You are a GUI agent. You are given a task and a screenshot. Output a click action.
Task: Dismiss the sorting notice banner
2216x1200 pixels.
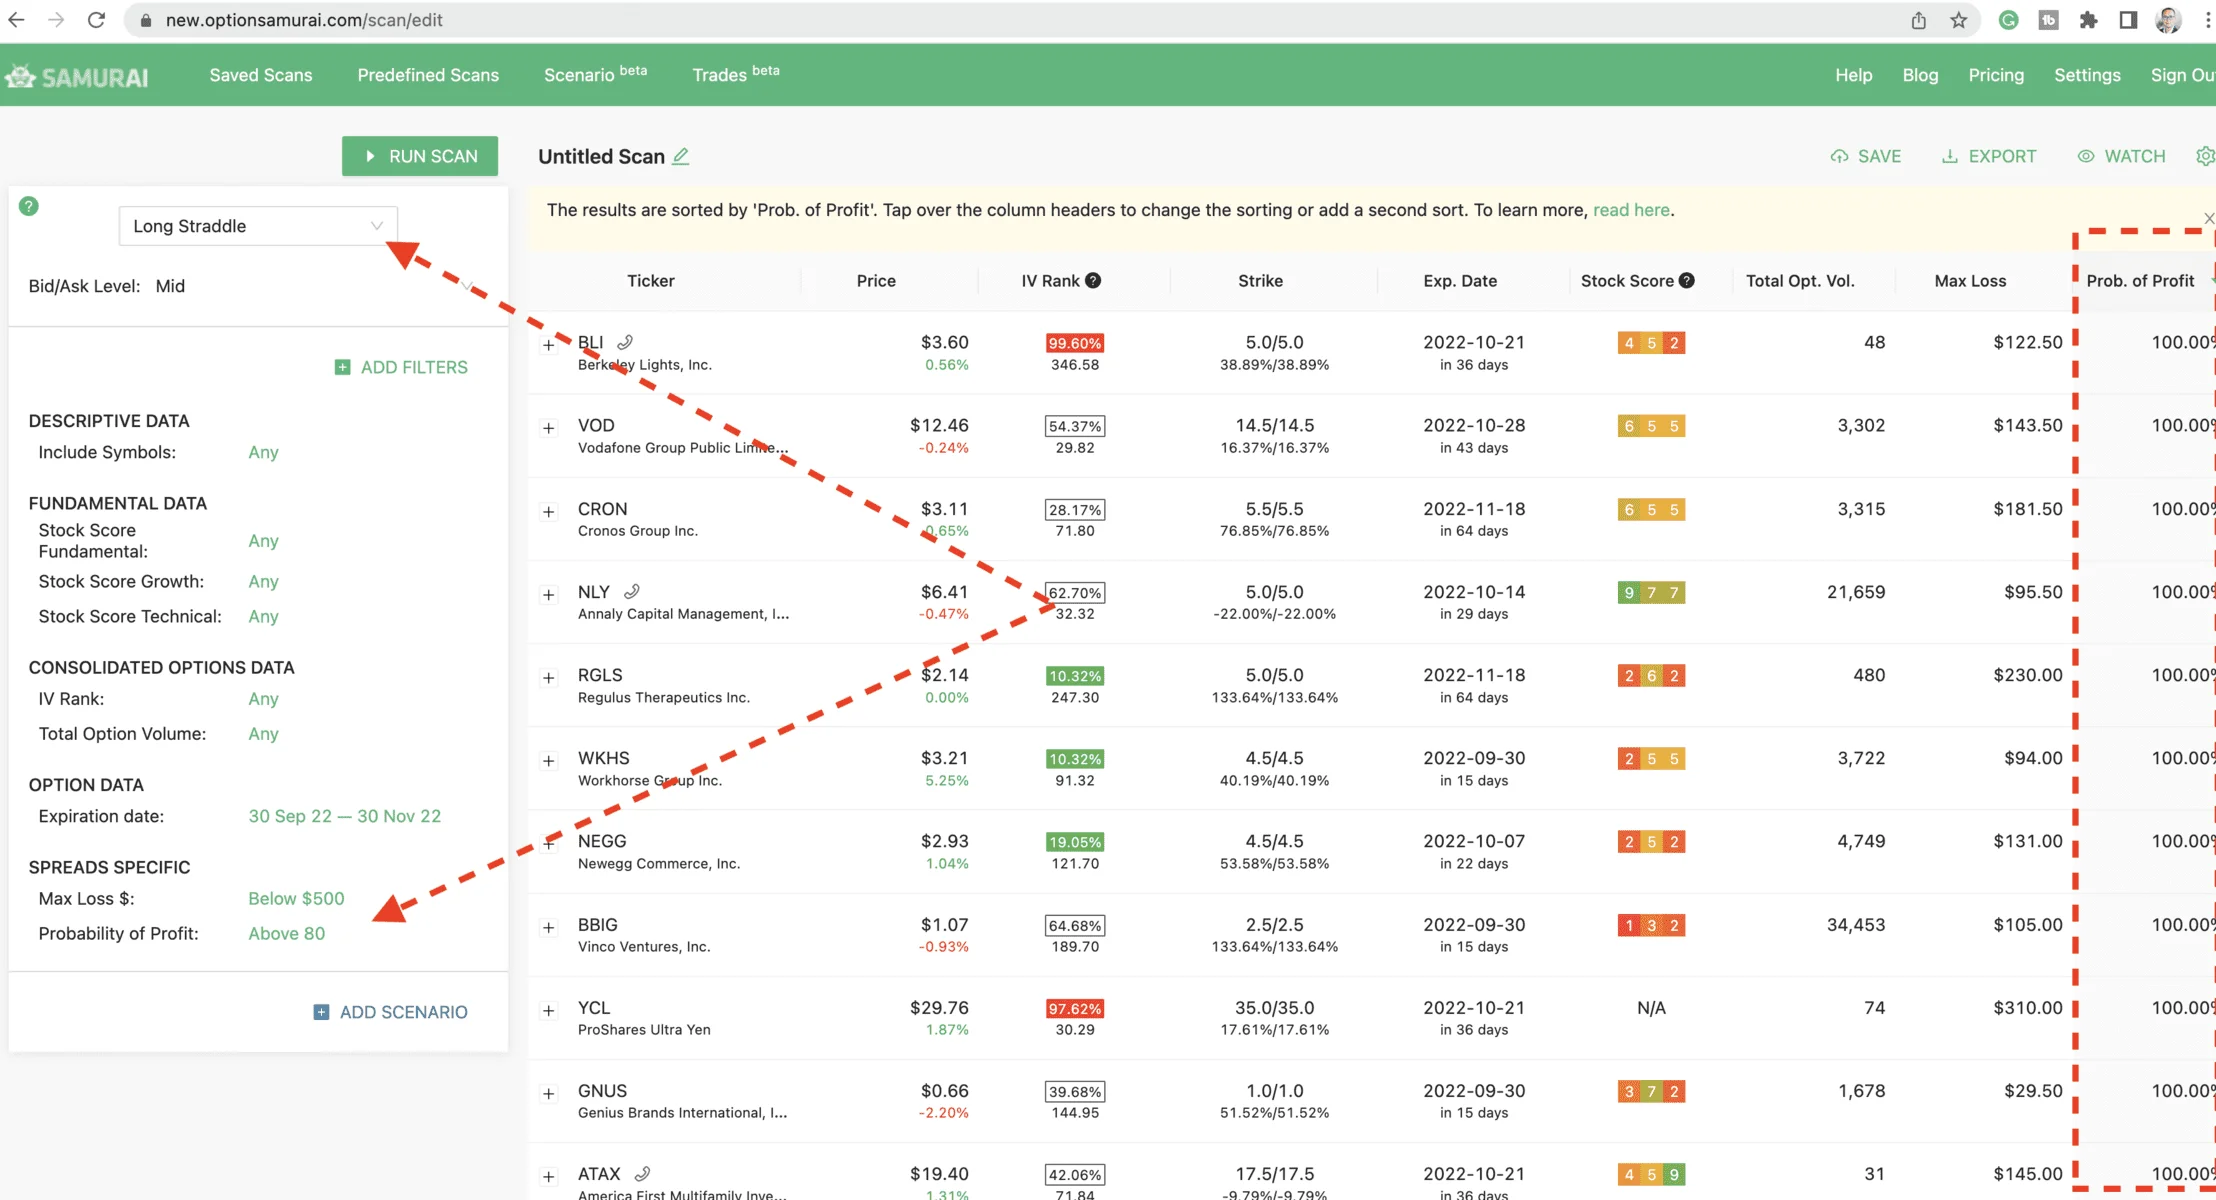pos(2209,218)
